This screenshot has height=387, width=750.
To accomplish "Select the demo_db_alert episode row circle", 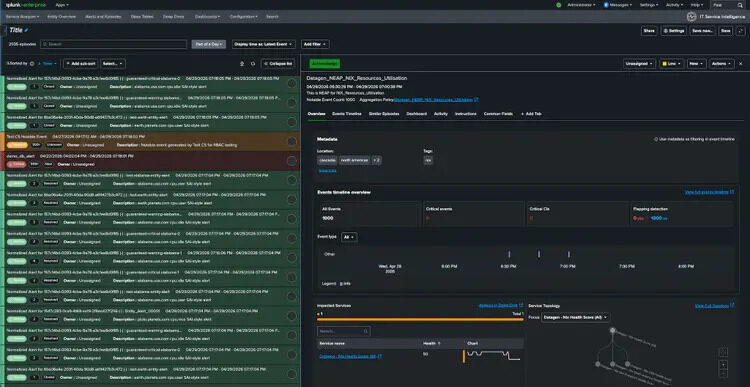I will [291, 161].
